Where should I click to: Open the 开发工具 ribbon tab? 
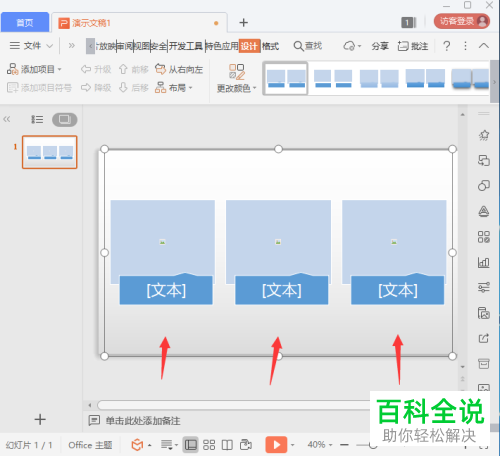186,46
